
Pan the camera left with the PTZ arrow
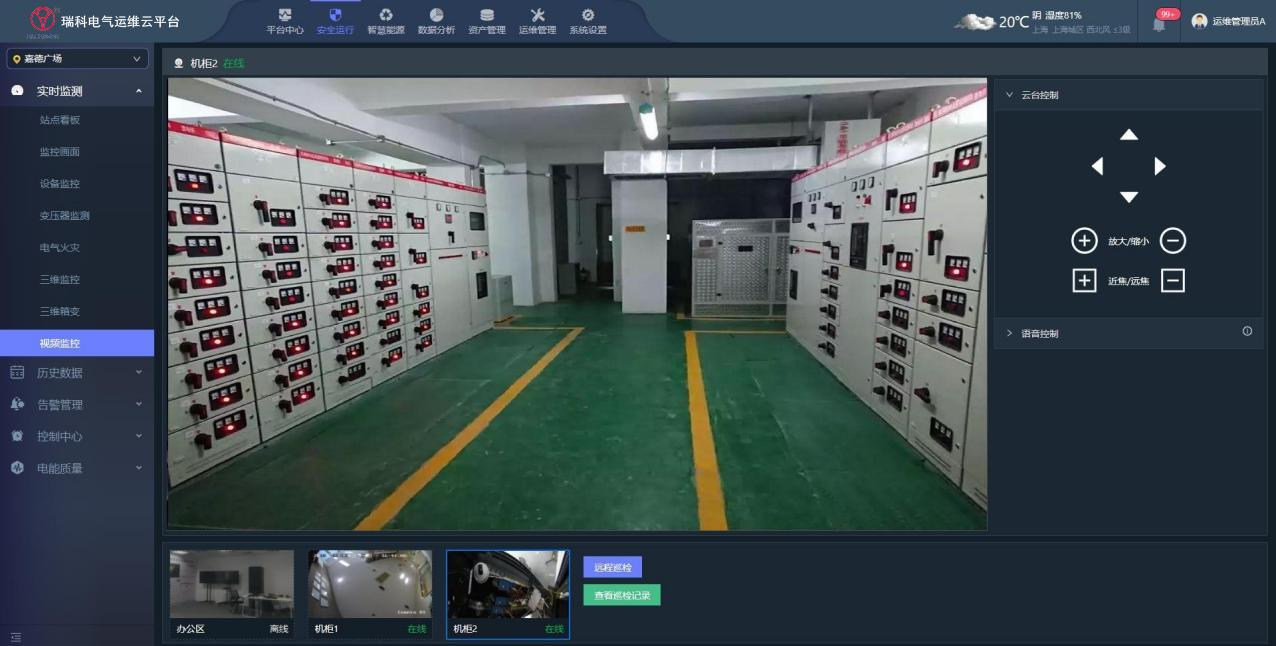click(x=1098, y=166)
